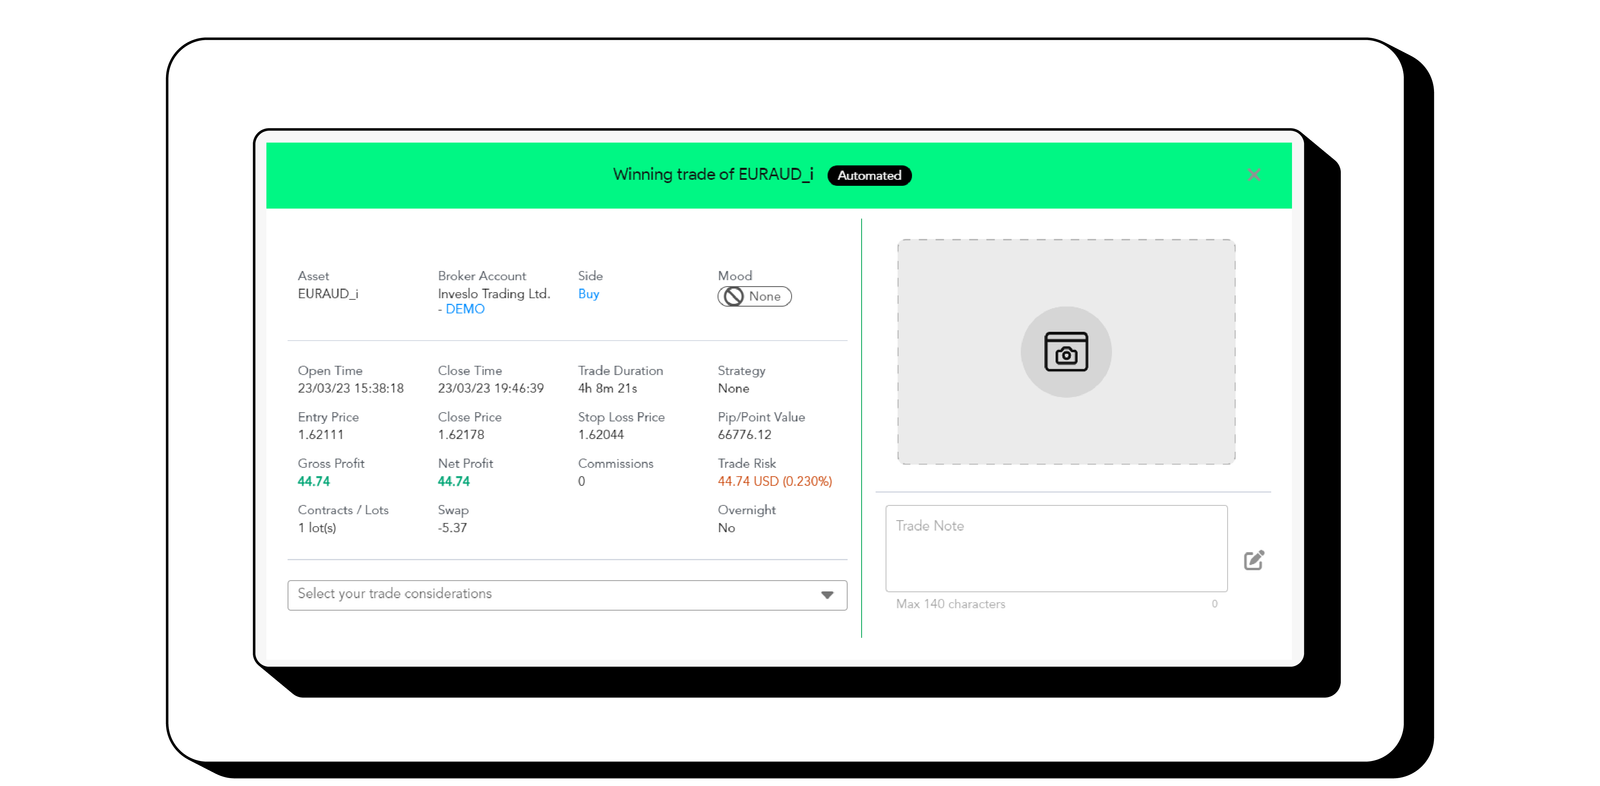This screenshot has width=1600, height=786.
Task: Close the winning trade dialog
Action: (x=1253, y=175)
